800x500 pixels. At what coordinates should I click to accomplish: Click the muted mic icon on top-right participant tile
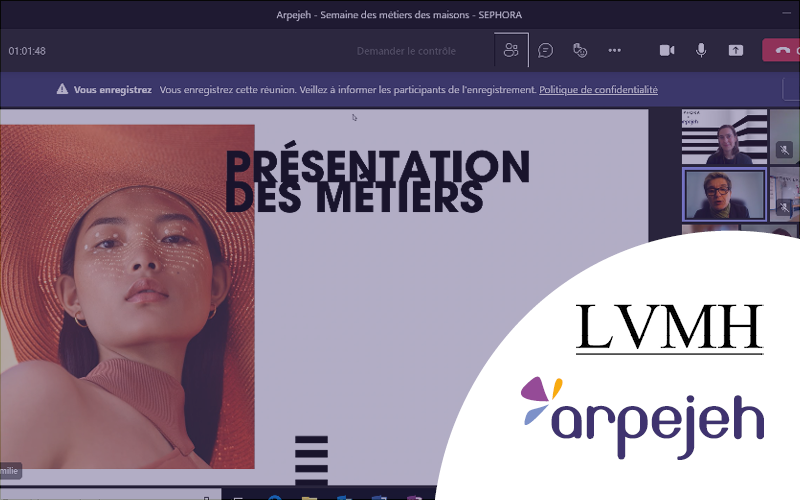pyautogui.click(x=785, y=150)
